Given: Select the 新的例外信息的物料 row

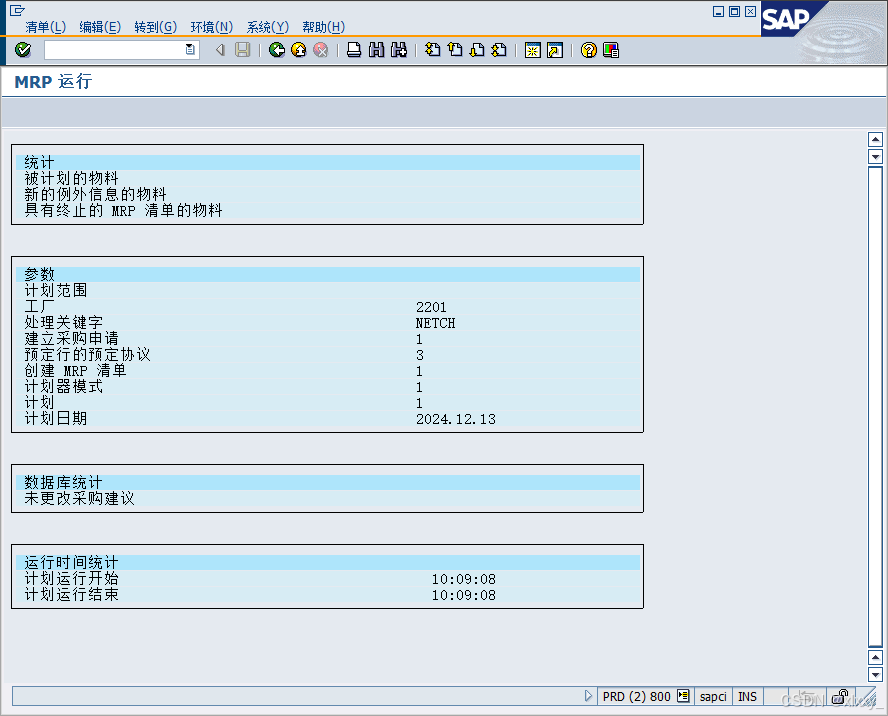Looking at the screenshot, I should click(328, 194).
